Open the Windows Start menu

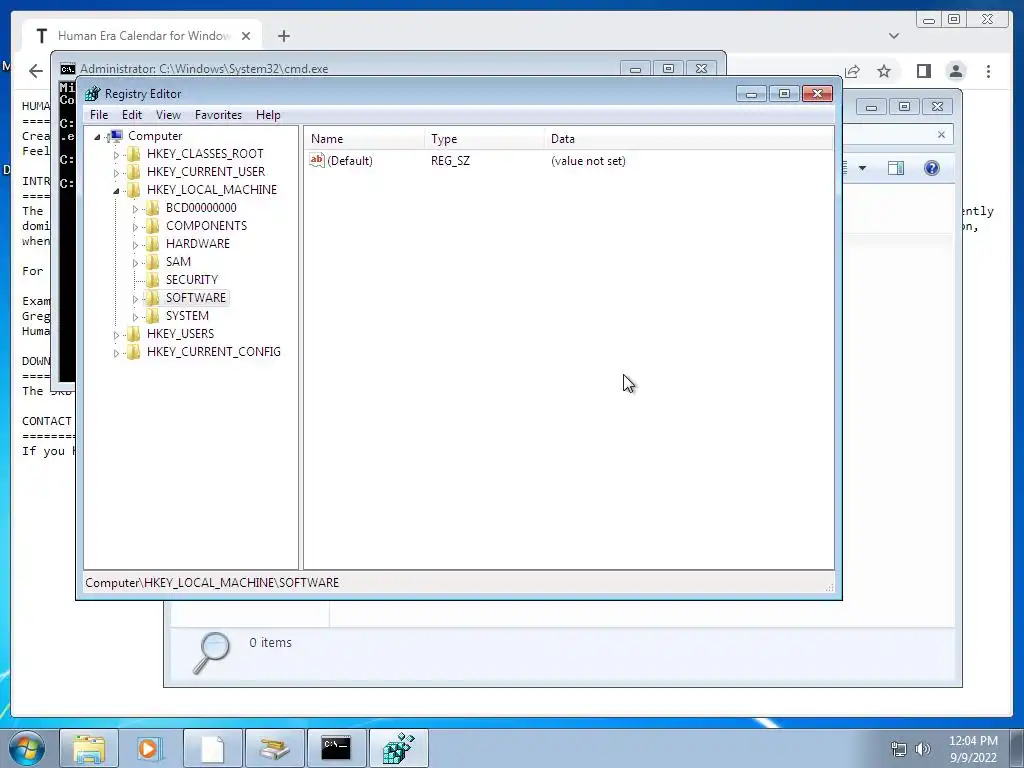pyautogui.click(x=26, y=748)
